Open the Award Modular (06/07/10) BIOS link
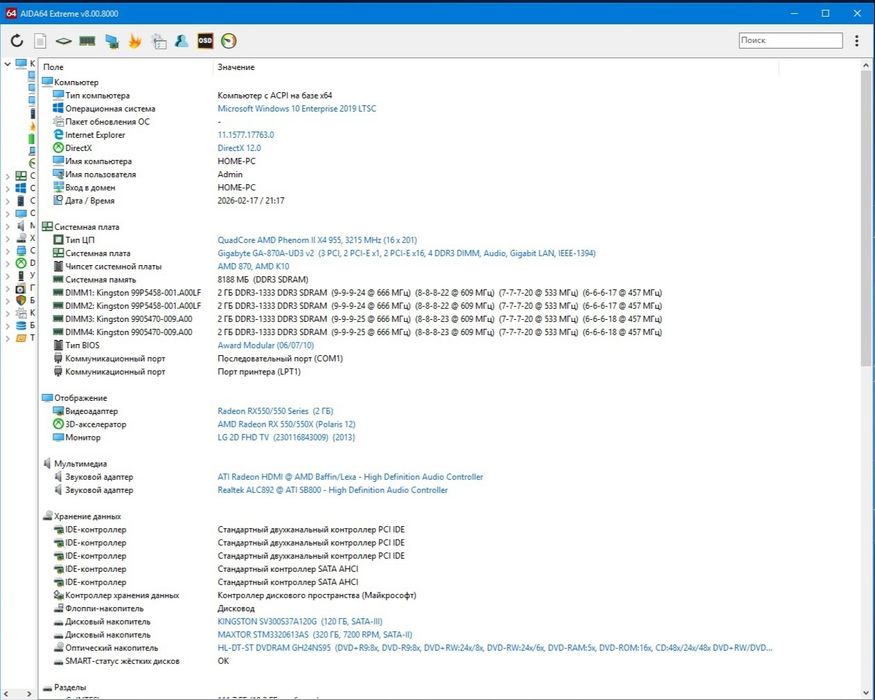Viewport: 875px width, 700px height. (266, 345)
